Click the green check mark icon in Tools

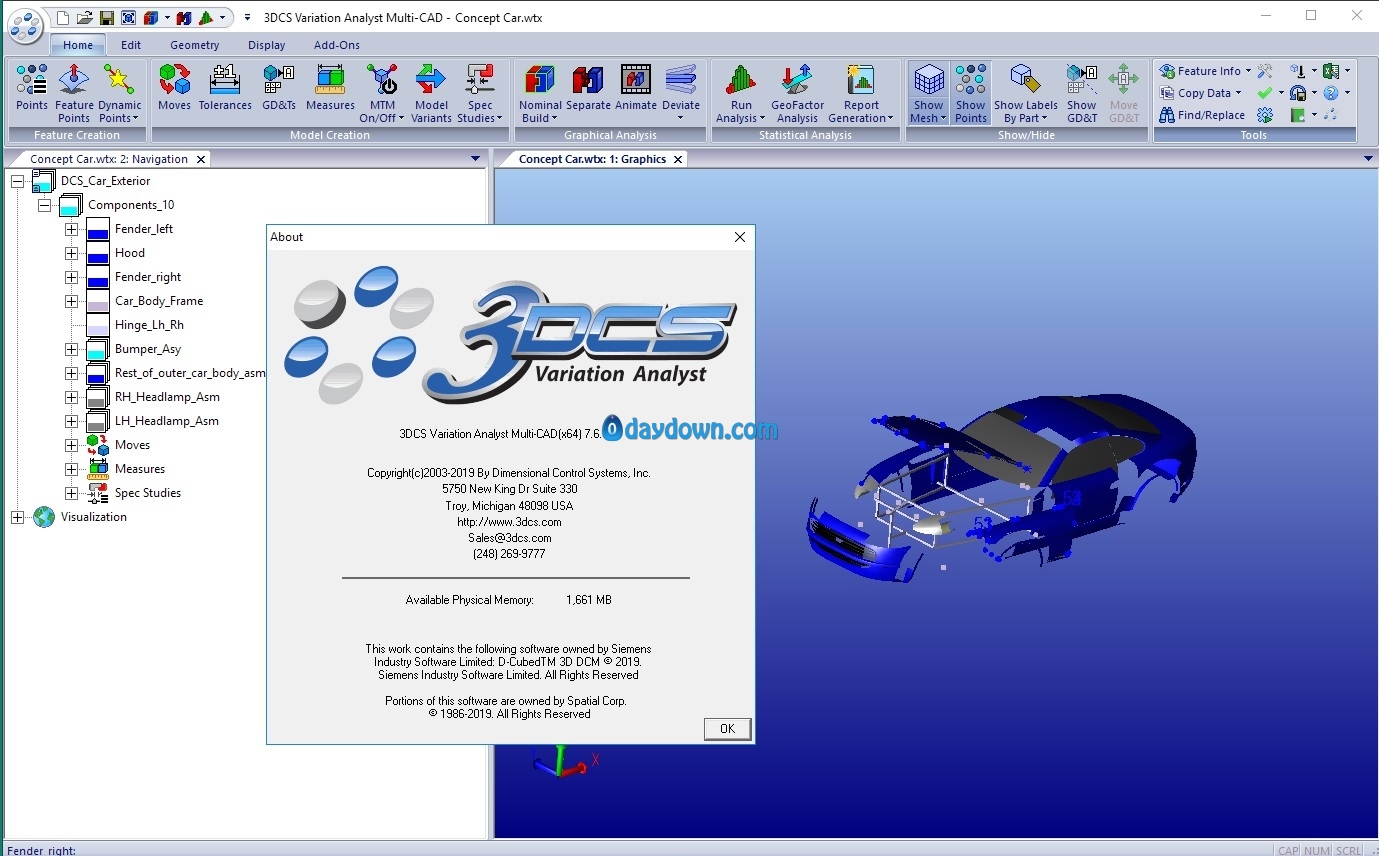pos(1265,93)
